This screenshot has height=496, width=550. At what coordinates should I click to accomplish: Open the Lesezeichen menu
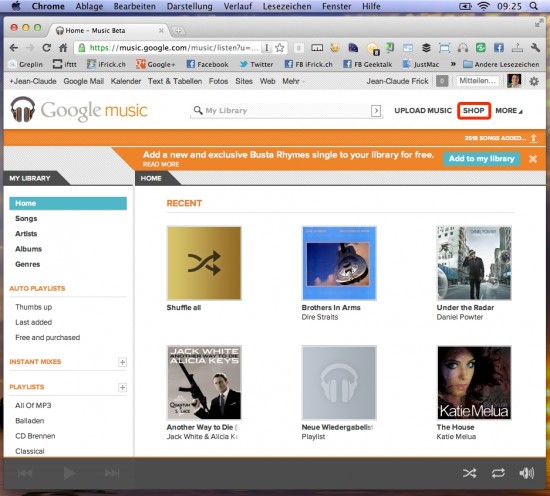(287, 6)
